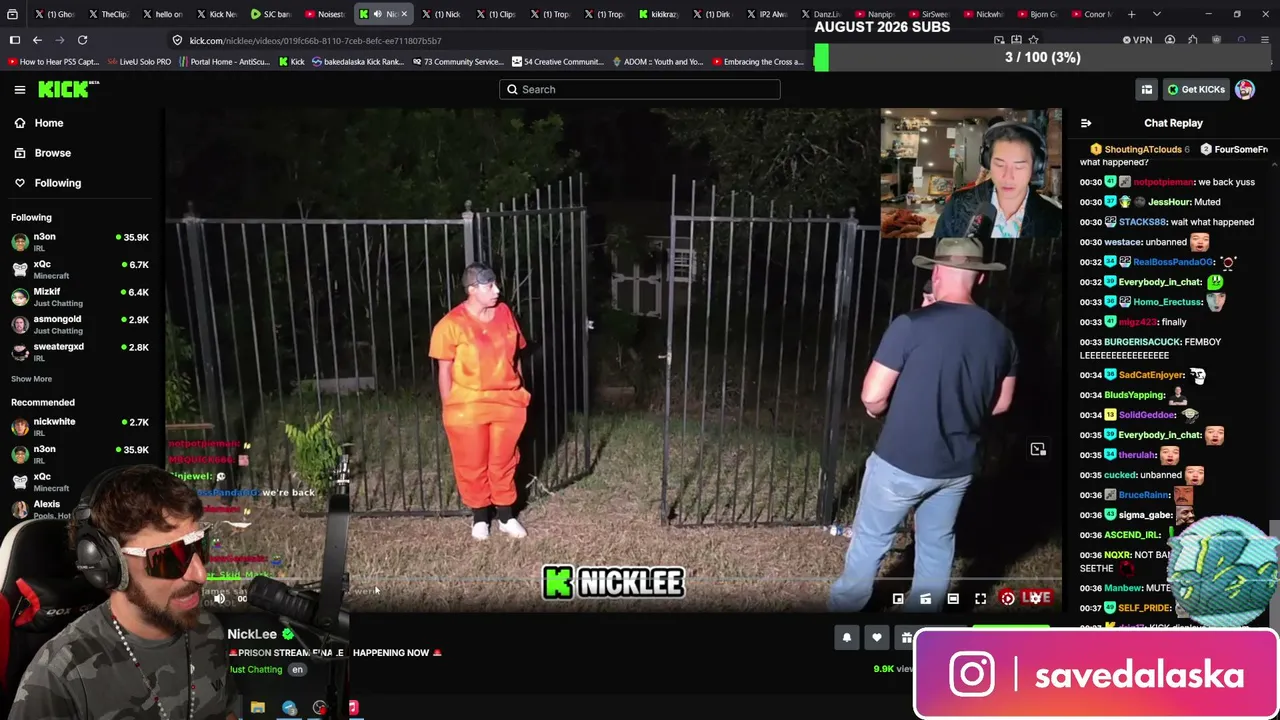
Task: Open Browse in the sidebar
Action: (52, 153)
